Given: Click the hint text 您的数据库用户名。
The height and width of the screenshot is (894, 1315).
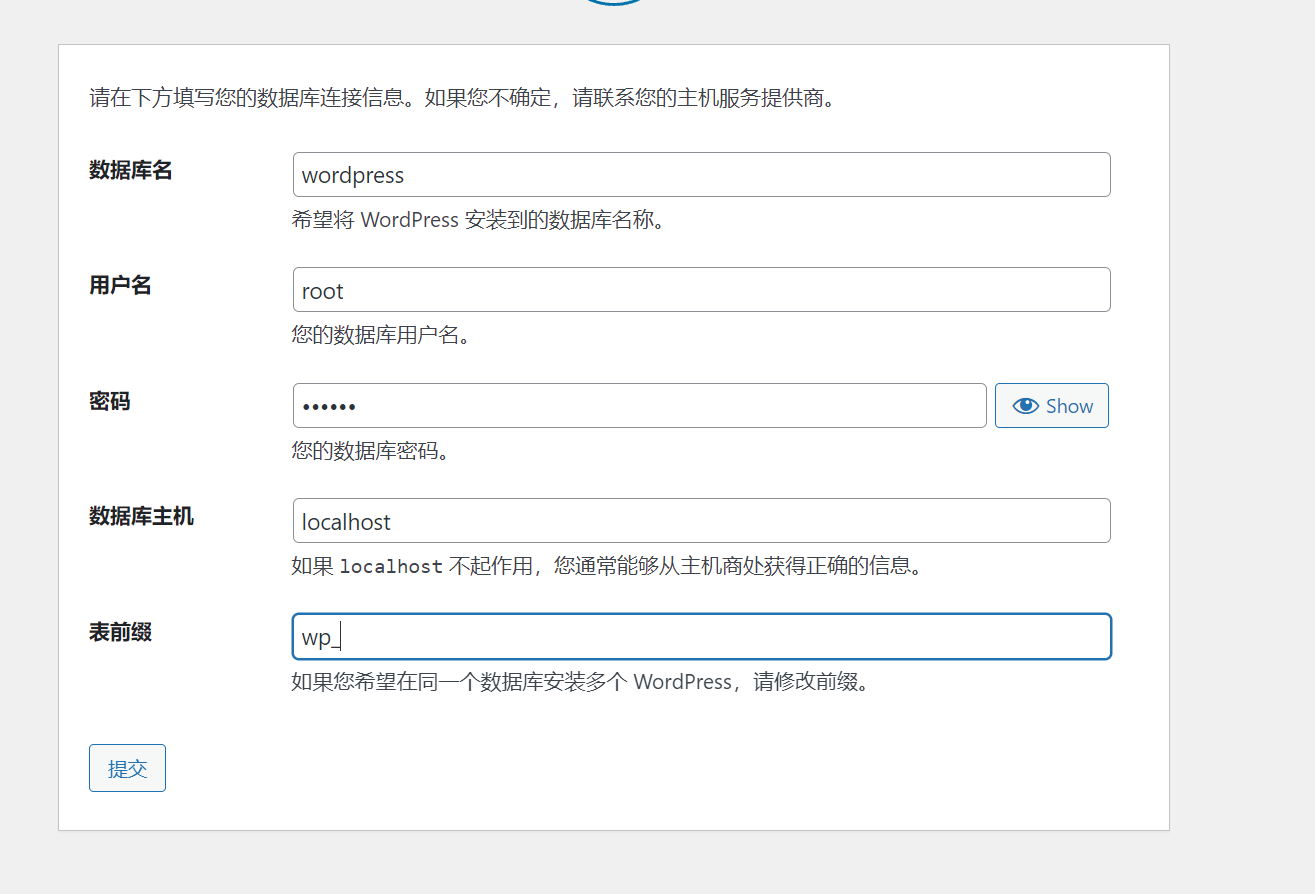Looking at the screenshot, I should tap(381, 336).
